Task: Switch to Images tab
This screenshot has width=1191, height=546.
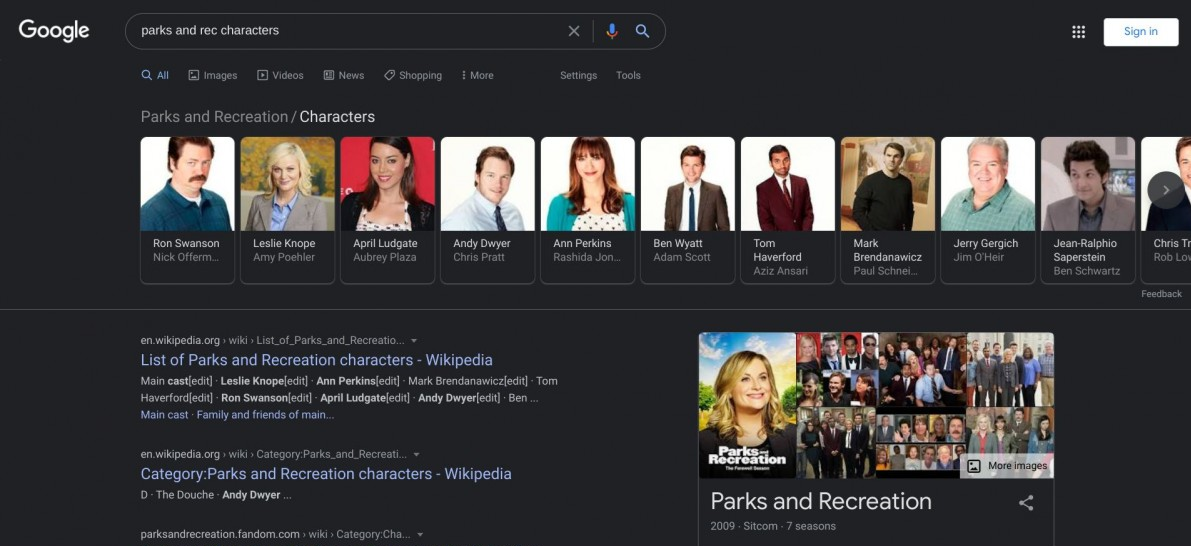Action: [213, 75]
